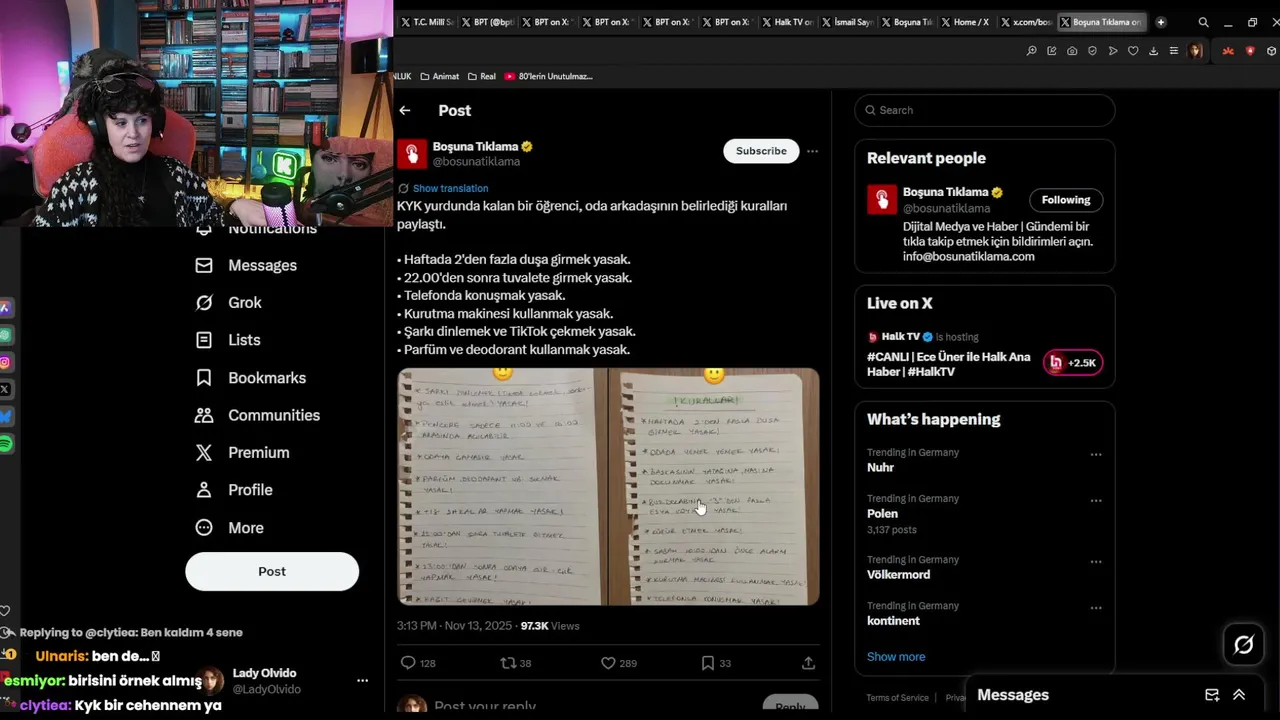Screen dimensions: 1280x720
Task: Switch to the Halk TV tab
Action: (x=788, y=22)
